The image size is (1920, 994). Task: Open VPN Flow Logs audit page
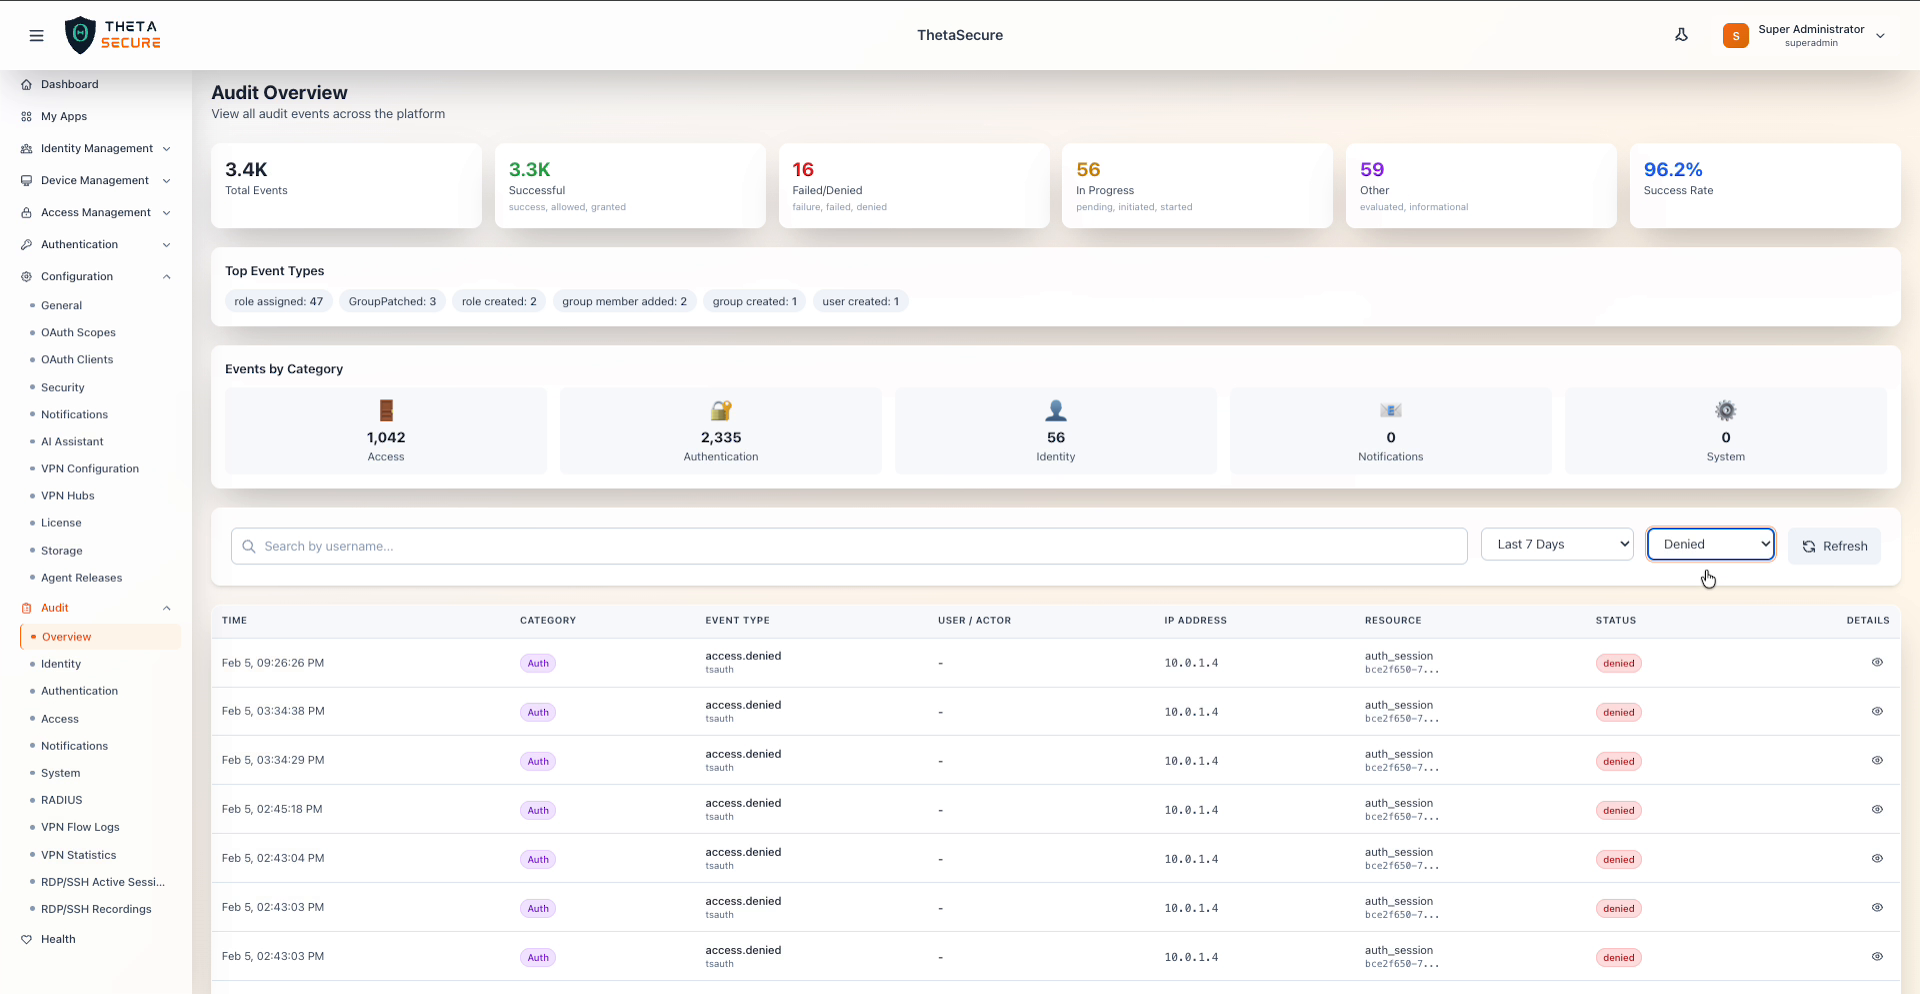[80, 827]
